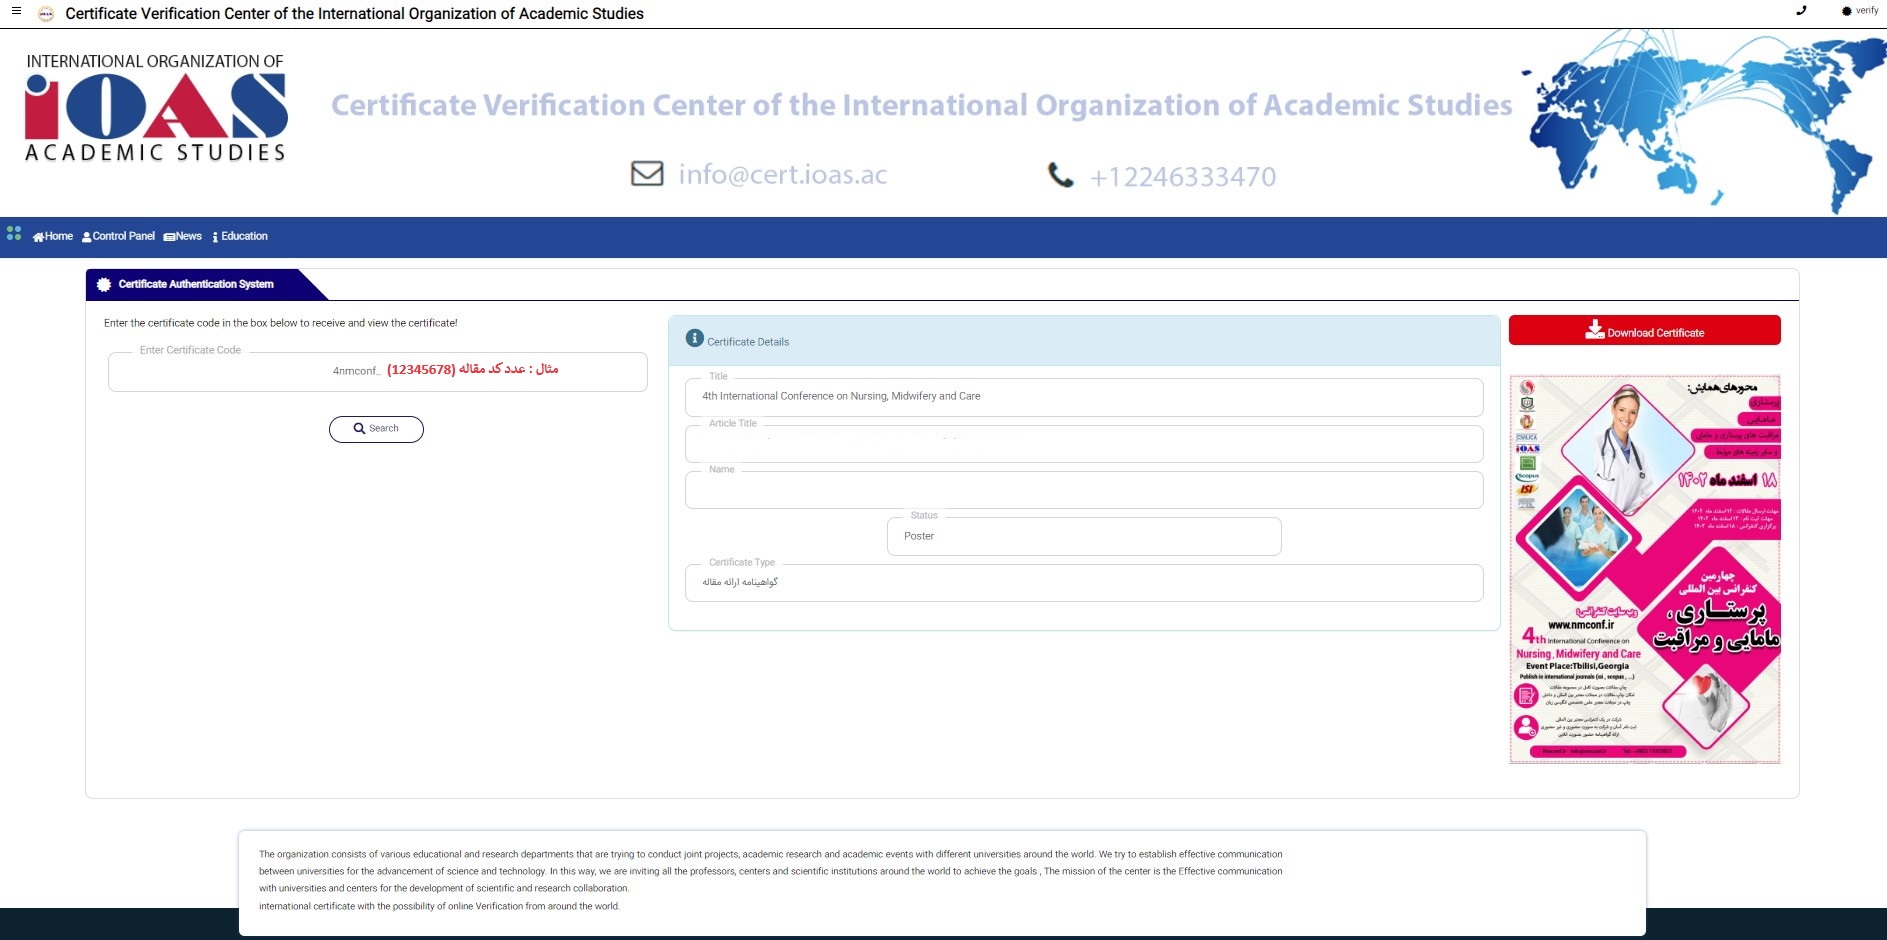Click the Certificate Details header text

pyautogui.click(x=748, y=342)
